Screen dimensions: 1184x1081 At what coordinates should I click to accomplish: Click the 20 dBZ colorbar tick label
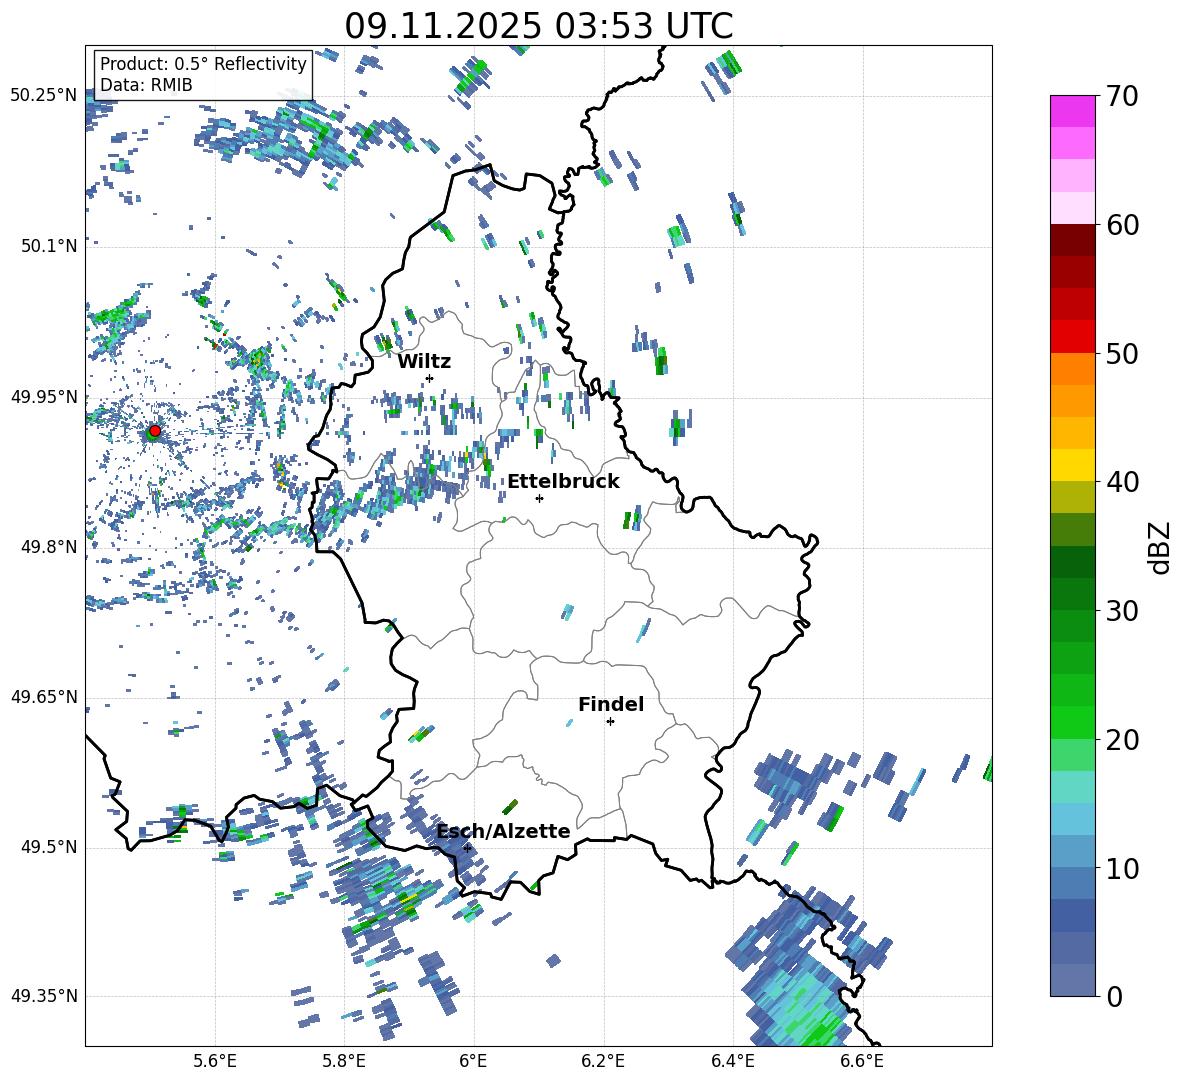click(x=1121, y=739)
